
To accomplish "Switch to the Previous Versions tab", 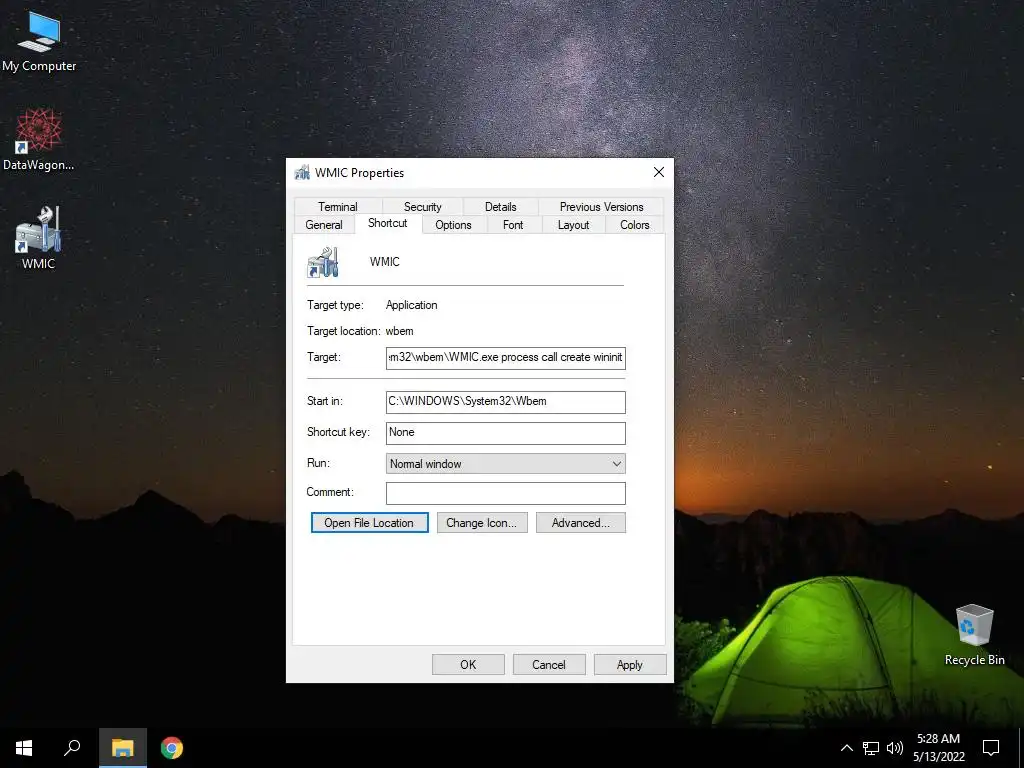I will tap(601, 206).
